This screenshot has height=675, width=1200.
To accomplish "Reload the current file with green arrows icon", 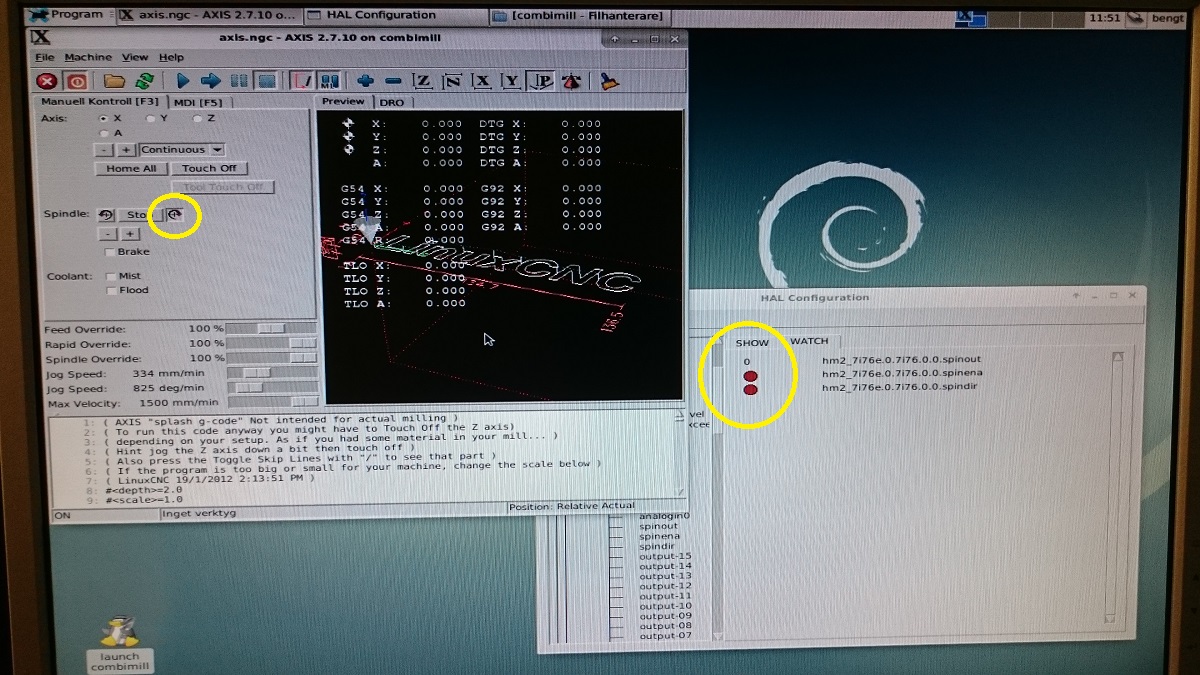I will (144, 81).
